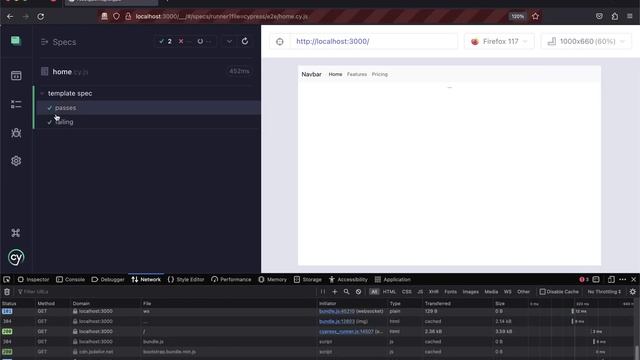Open the keyboard shortcuts command icon

(16, 233)
